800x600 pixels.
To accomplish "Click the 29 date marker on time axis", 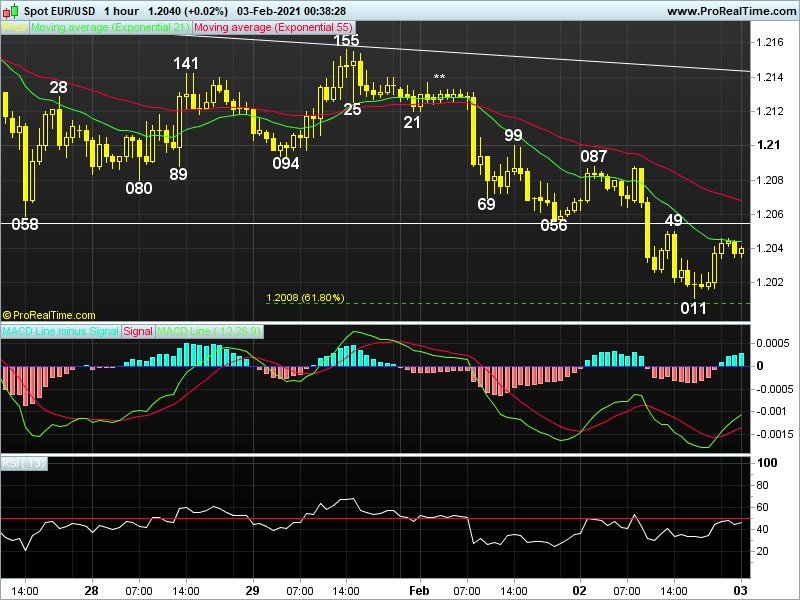I will [x=253, y=589].
